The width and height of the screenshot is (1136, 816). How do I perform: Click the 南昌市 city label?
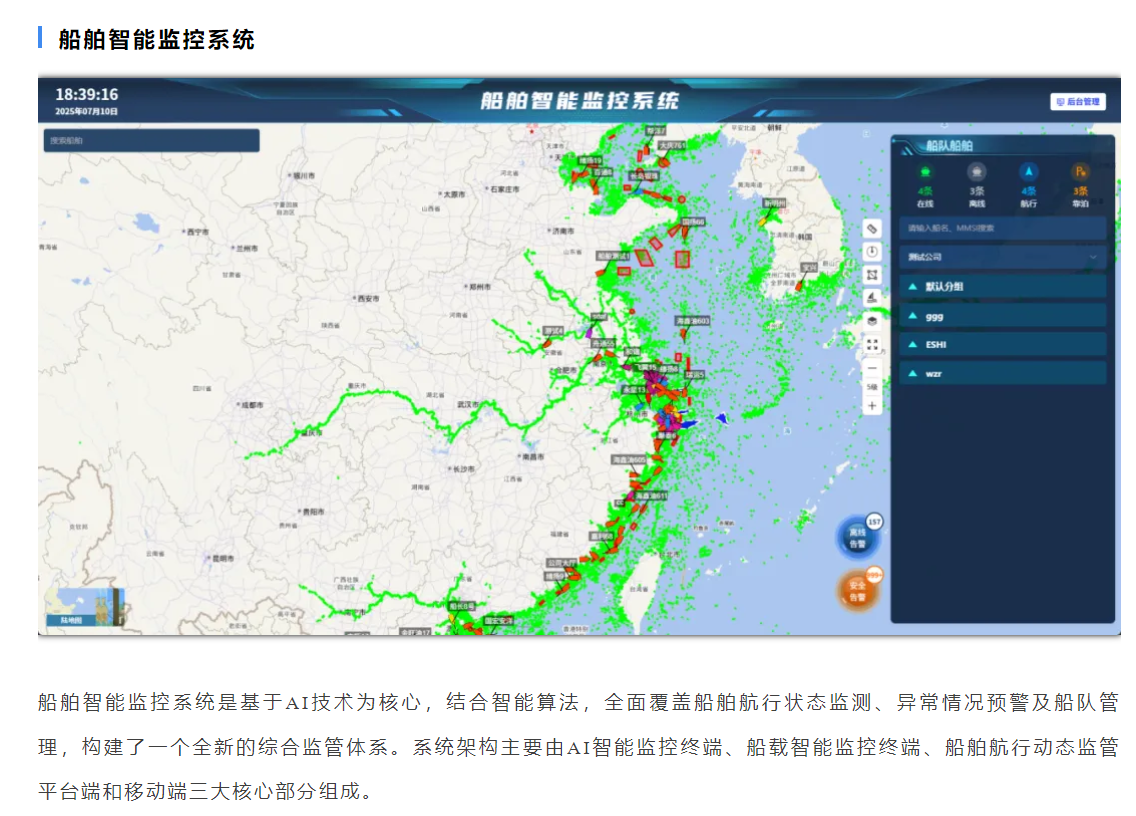[x=532, y=457]
